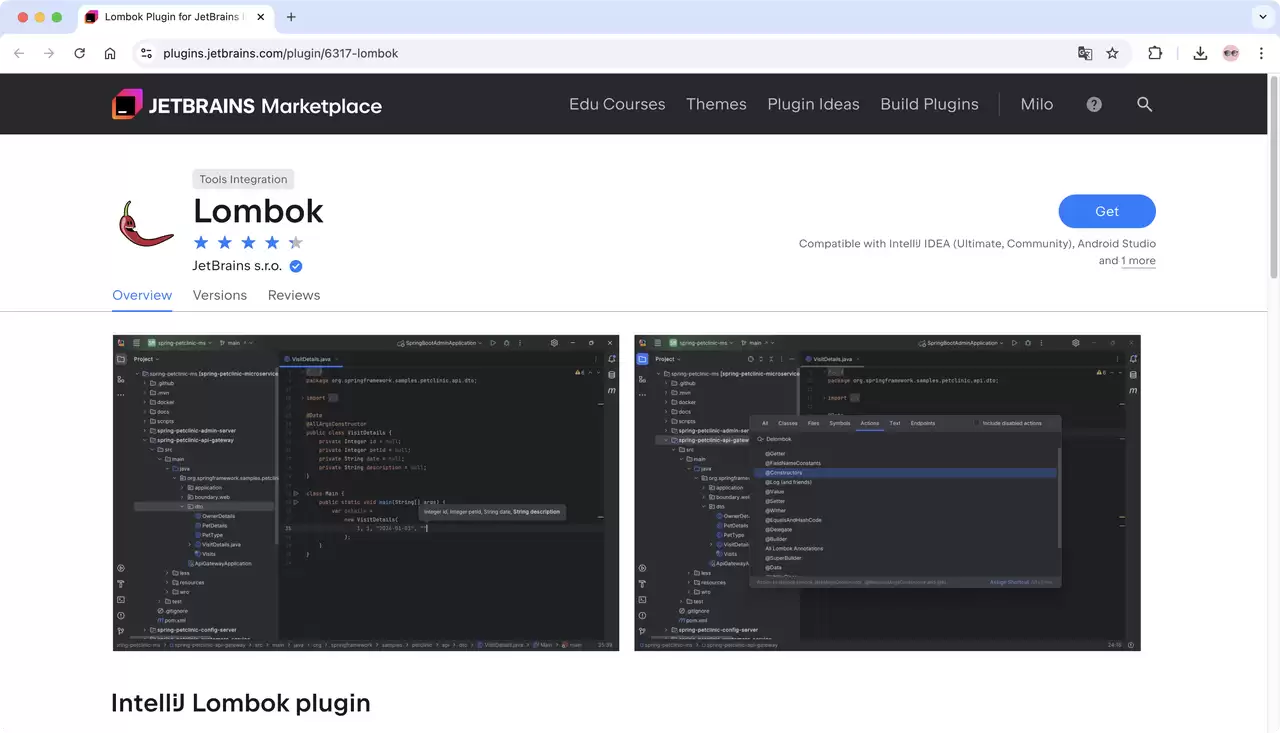
Task: Click the 'Compatible with IntelliJ IDEA' text
Action: (x=977, y=243)
